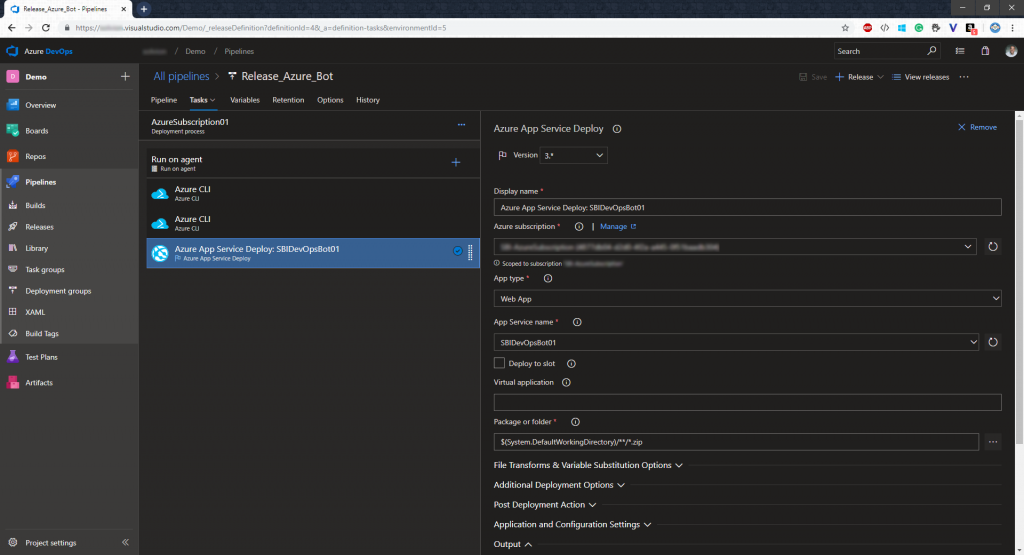Image resolution: width=1024 pixels, height=555 pixels.
Task: Open AzureSubscription01 stage more options
Action: point(461,124)
